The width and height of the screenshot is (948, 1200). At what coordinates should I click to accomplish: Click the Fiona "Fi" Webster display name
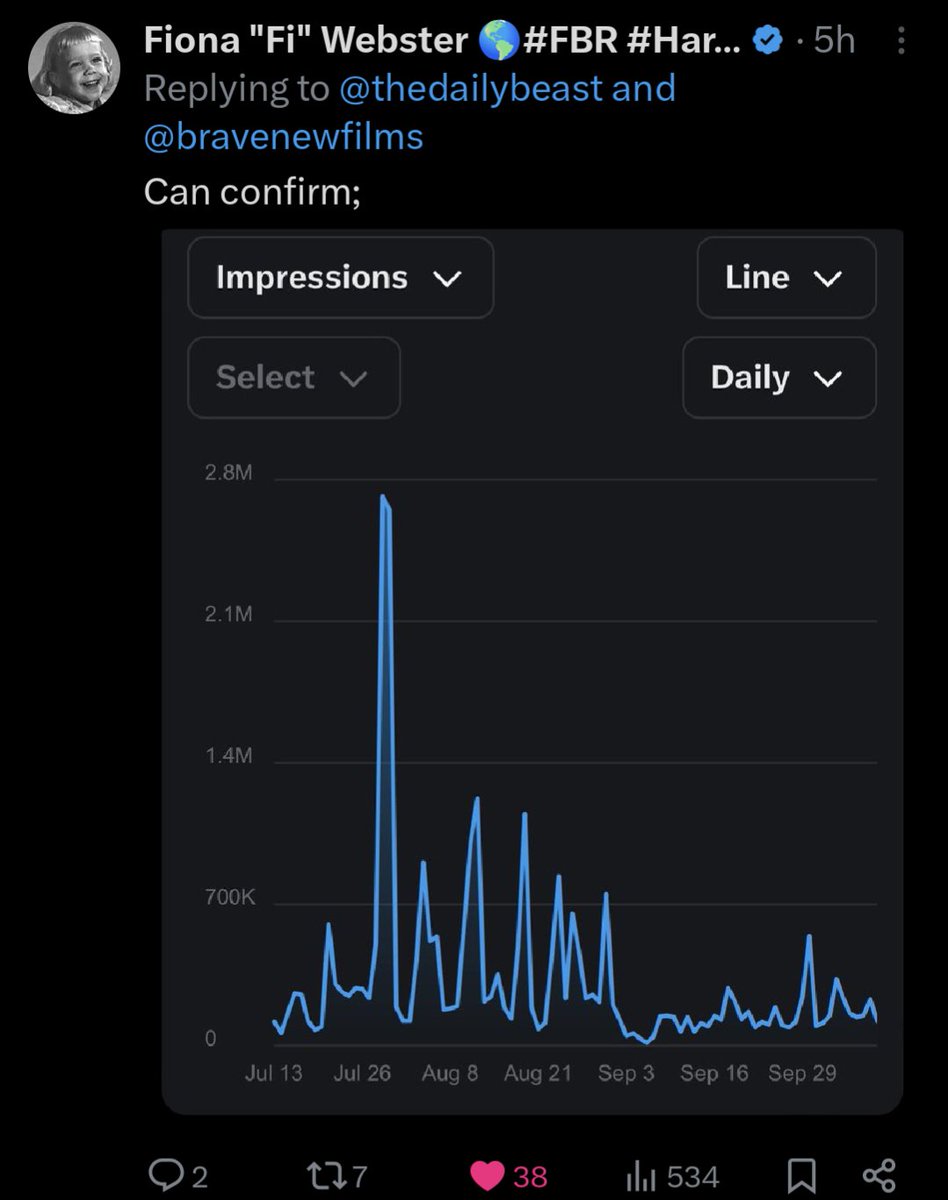[306, 41]
